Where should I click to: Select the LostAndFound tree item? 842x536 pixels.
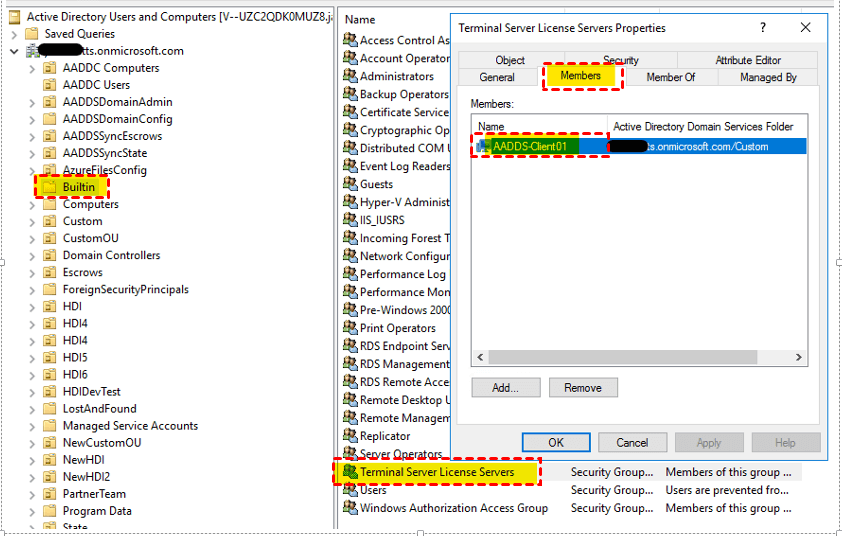tap(99, 409)
